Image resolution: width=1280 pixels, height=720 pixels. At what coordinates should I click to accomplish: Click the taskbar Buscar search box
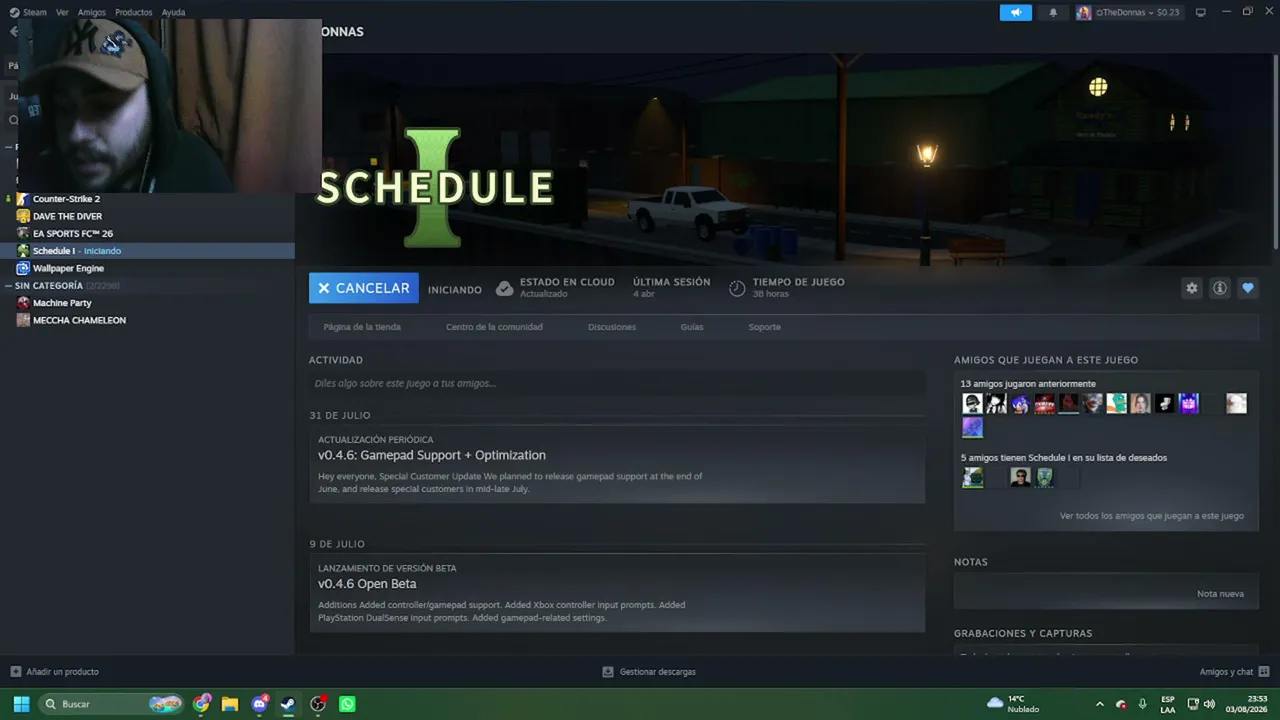coord(112,704)
